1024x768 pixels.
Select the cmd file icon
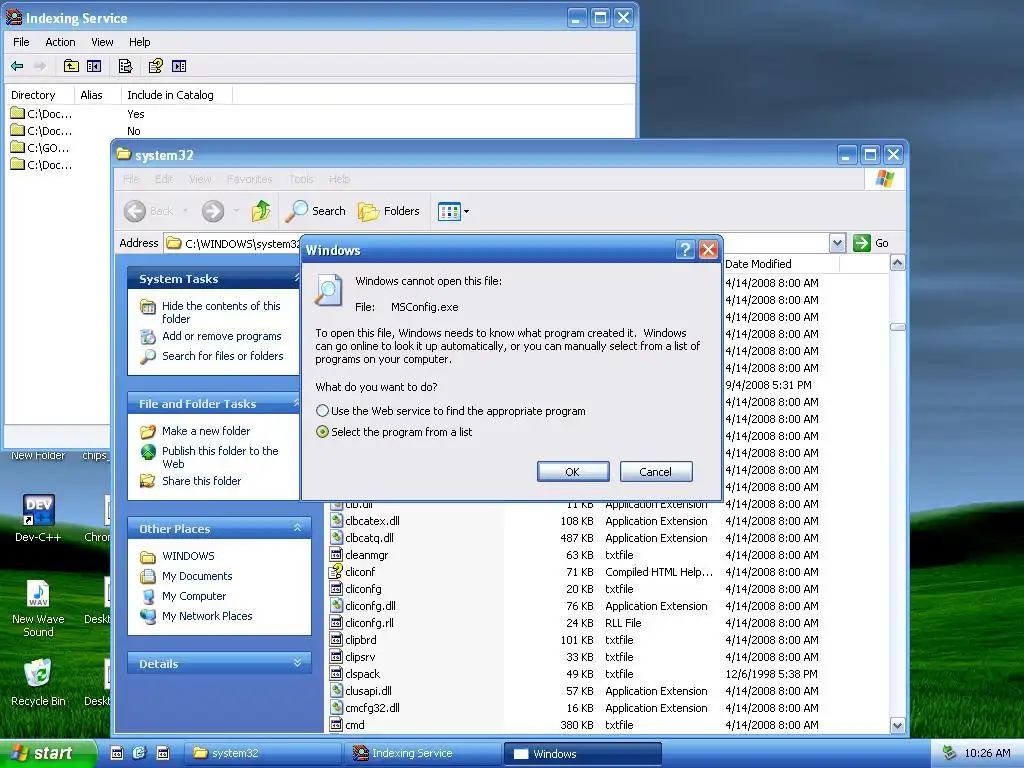[336, 724]
